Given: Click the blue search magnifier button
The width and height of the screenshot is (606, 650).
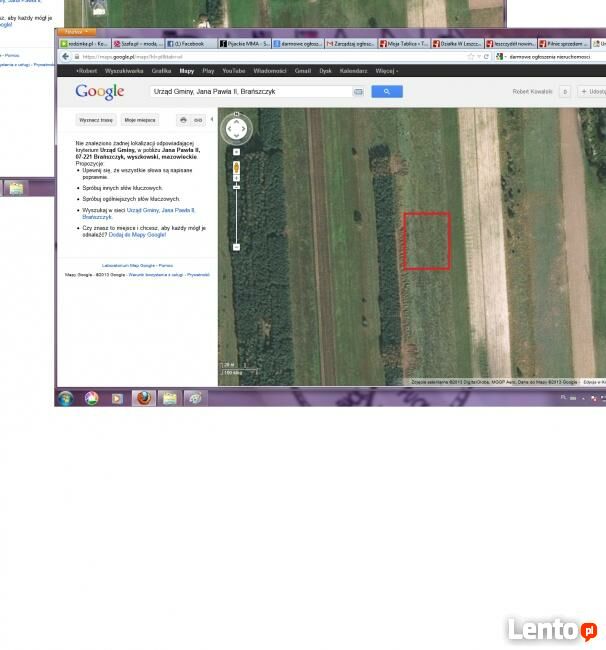Looking at the screenshot, I should (x=387, y=92).
